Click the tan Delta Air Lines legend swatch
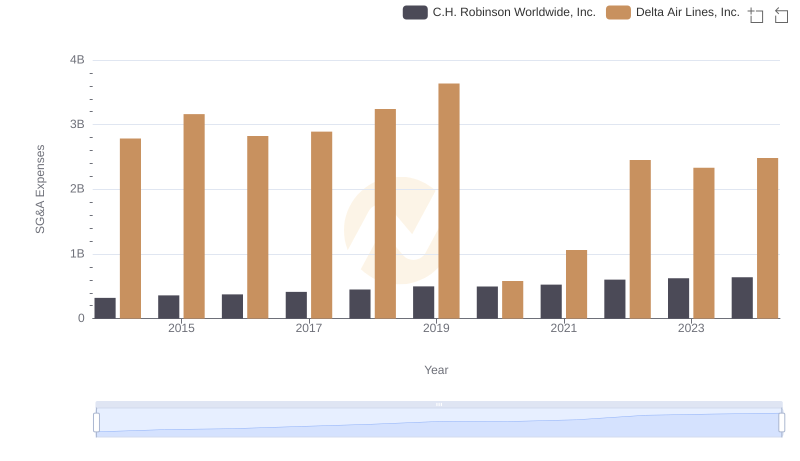Image resolution: width=800 pixels, height=461 pixels. coord(618,12)
